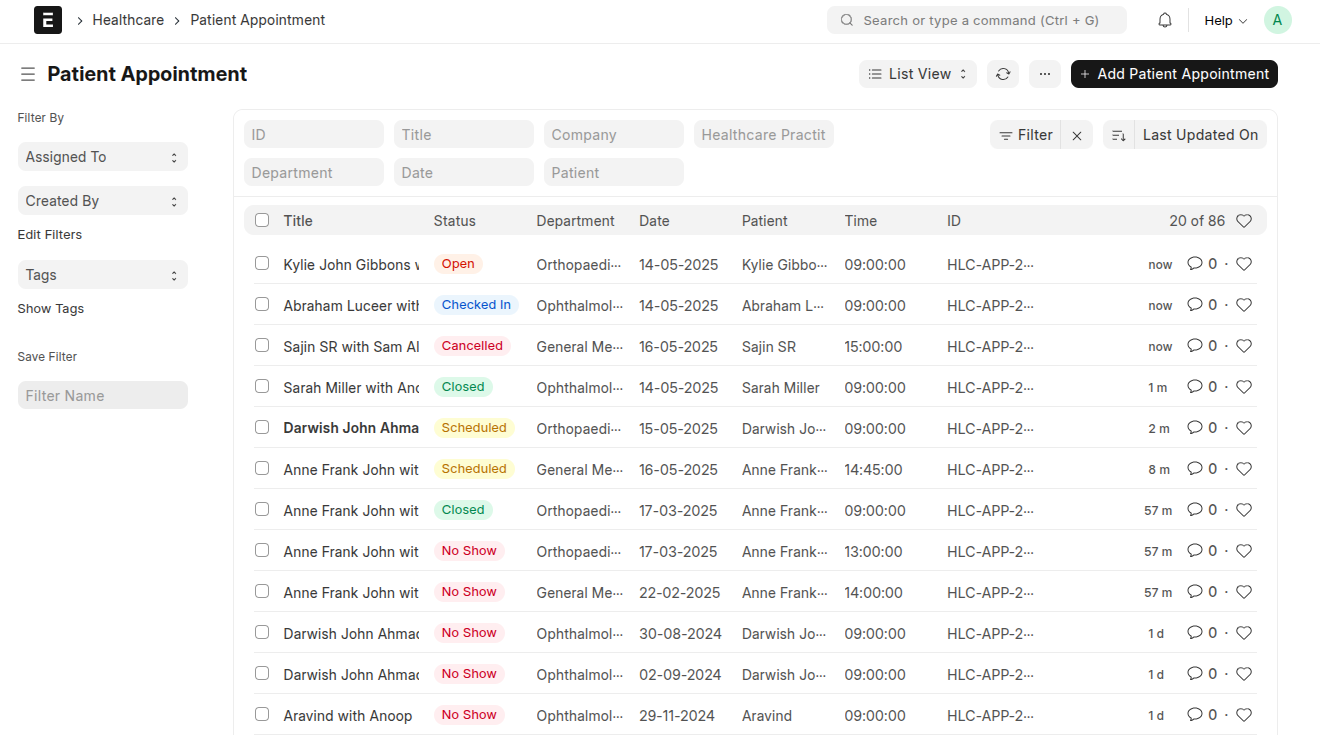Expand the Assigned To filter dropdown
This screenshot has width=1320, height=735.
(103, 157)
